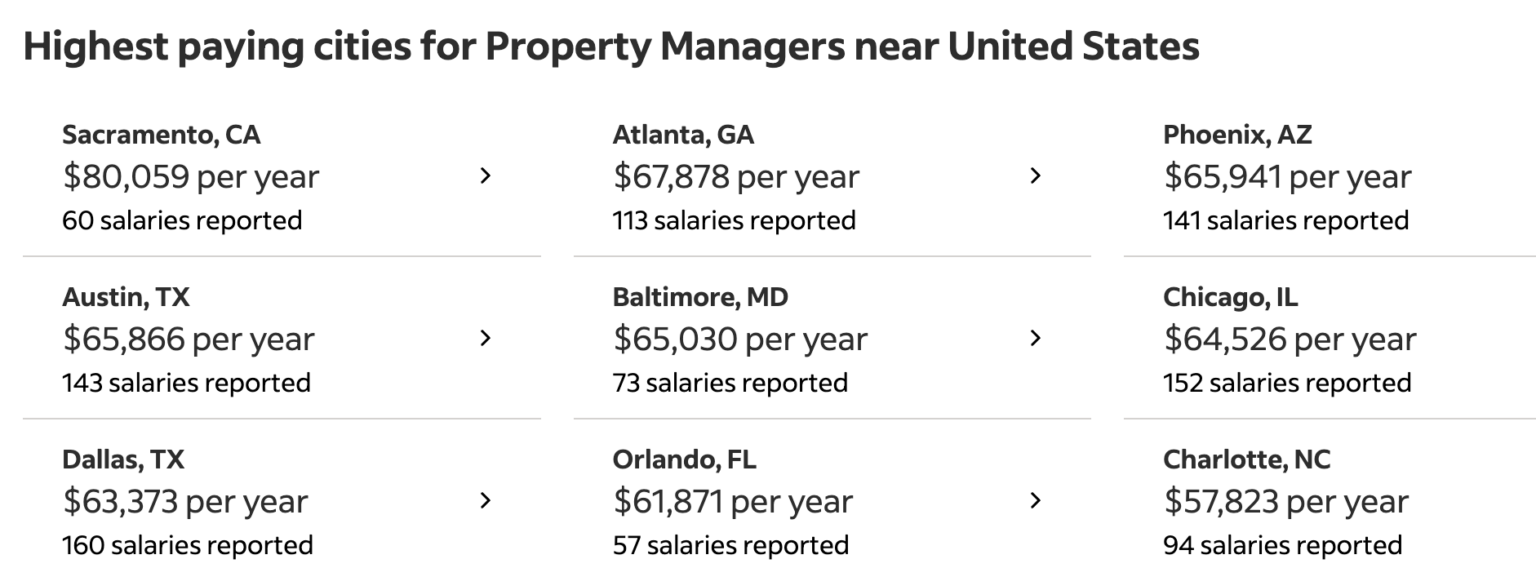Open Austin, TX details via its arrow
Viewport: 1536px width, 577px height.
[485, 338]
